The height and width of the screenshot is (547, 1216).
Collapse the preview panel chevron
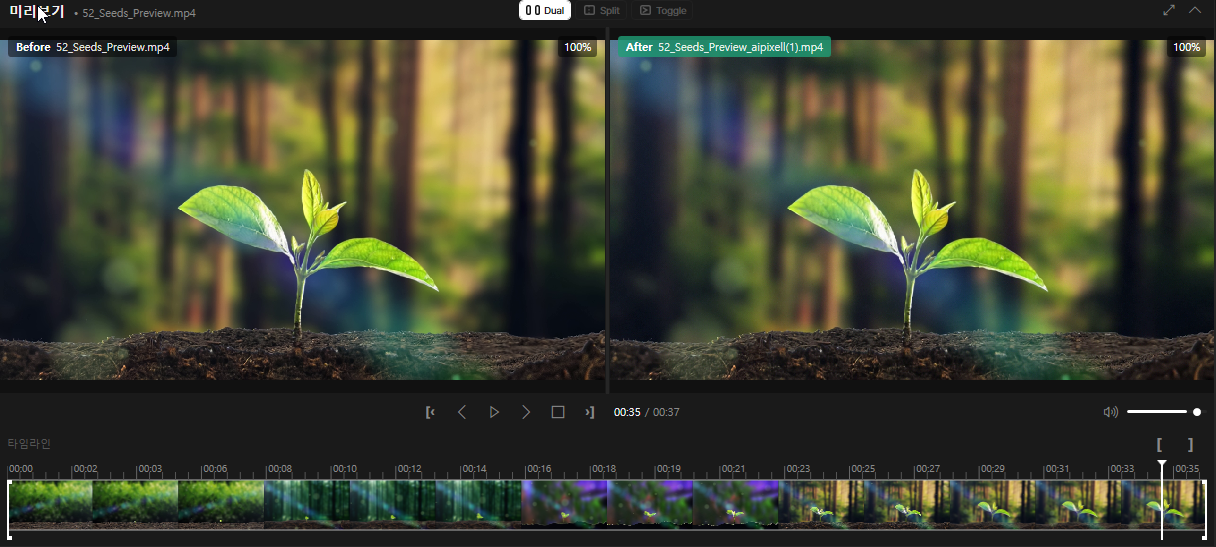[x=1195, y=10]
